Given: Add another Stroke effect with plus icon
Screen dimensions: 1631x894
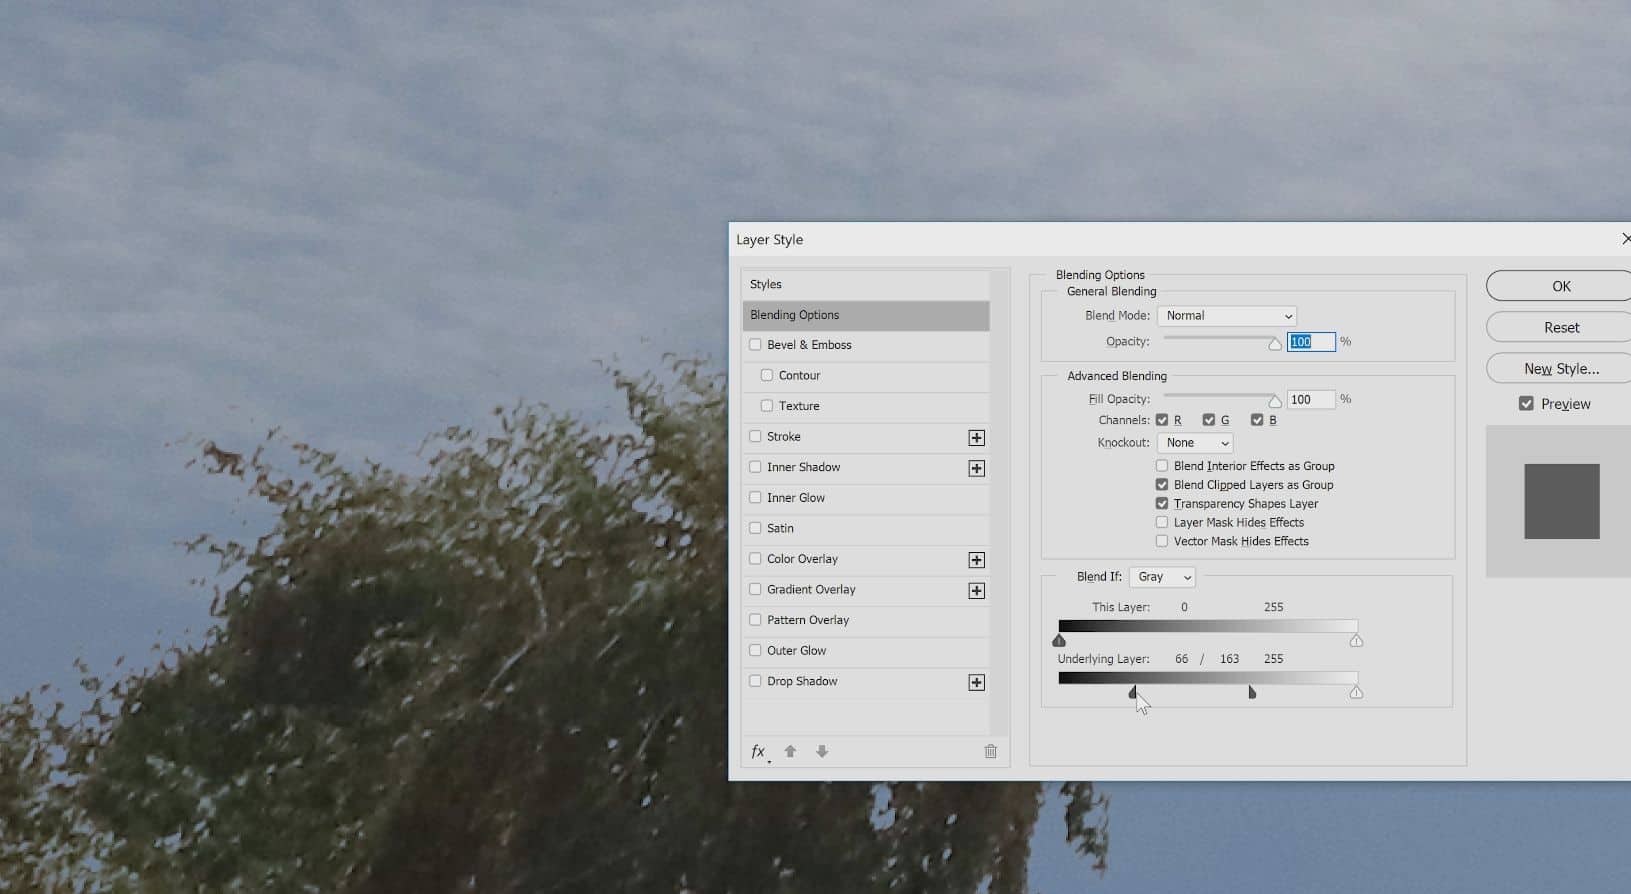Looking at the screenshot, I should (x=977, y=438).
